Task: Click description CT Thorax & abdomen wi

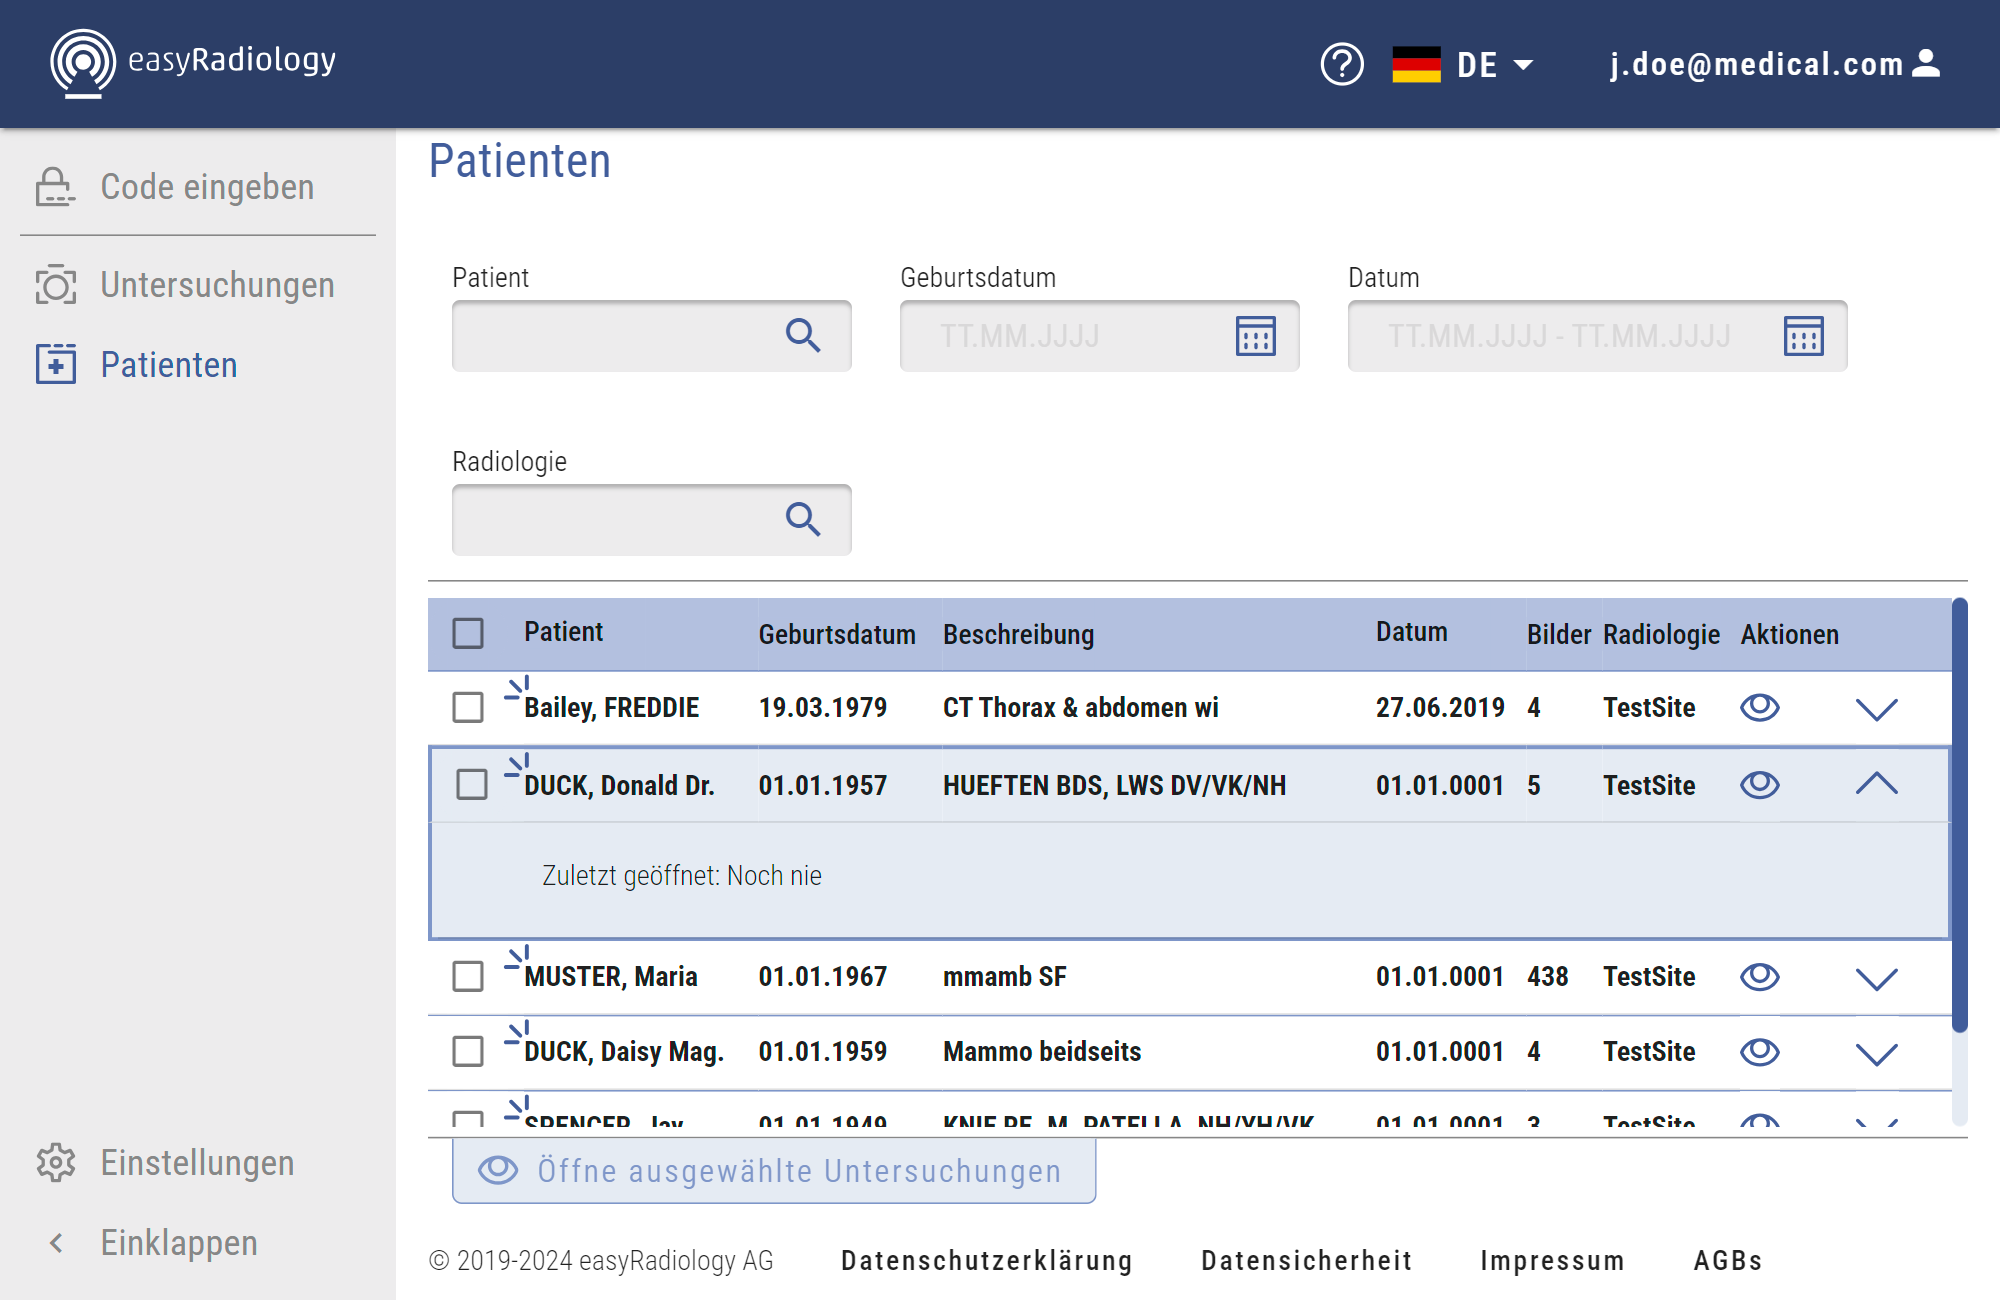Action: tap(1081, 708)
